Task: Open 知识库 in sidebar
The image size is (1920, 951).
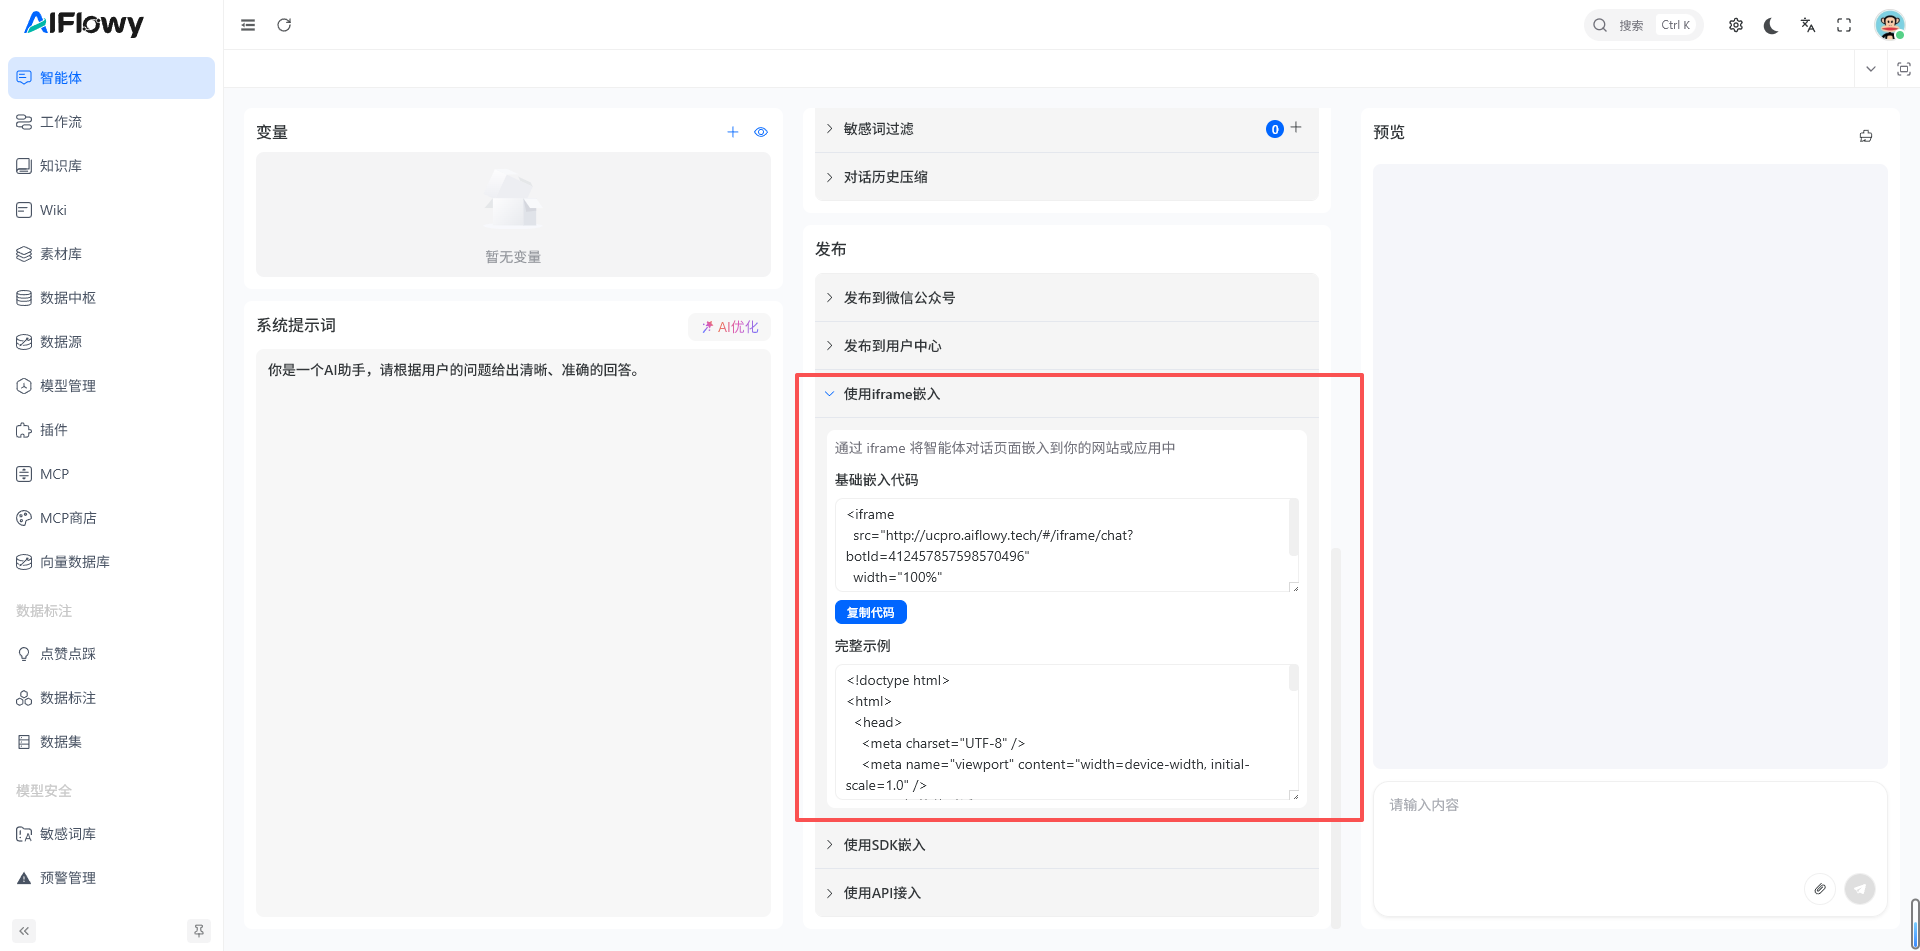Action: coord(111,166)
